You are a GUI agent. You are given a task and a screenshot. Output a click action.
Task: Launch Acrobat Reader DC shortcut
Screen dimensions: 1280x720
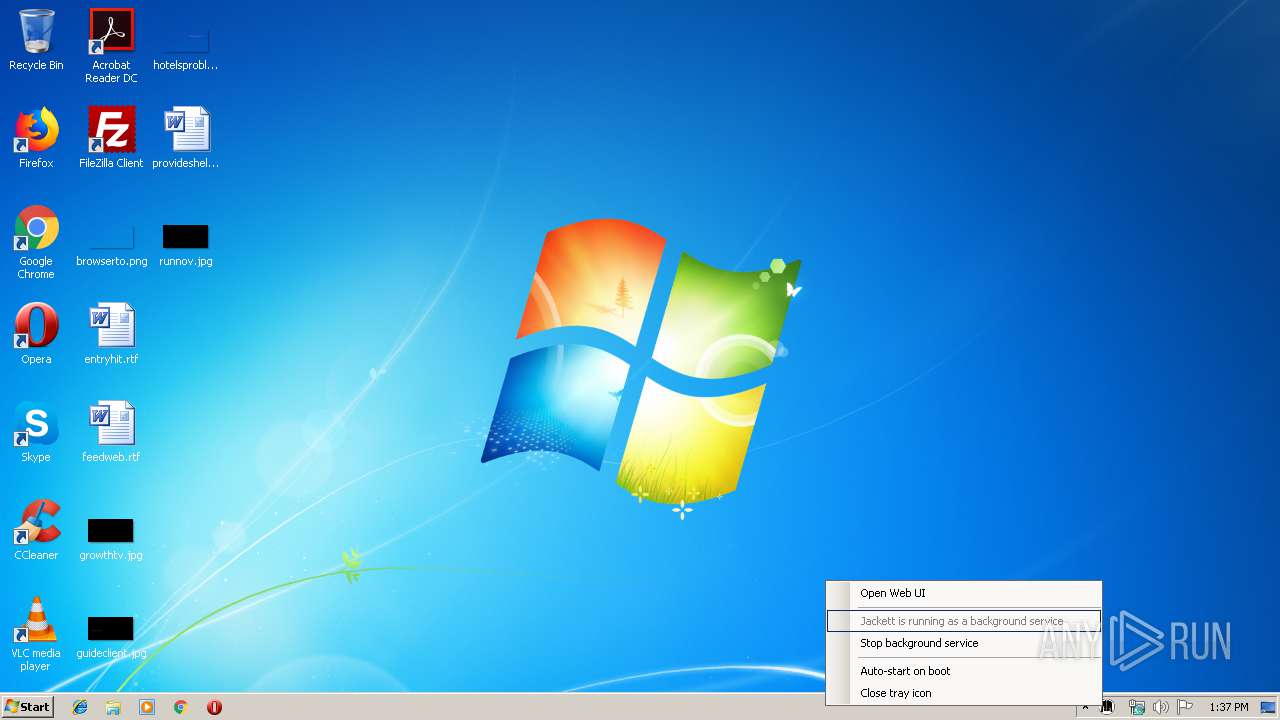pos(111,46)
